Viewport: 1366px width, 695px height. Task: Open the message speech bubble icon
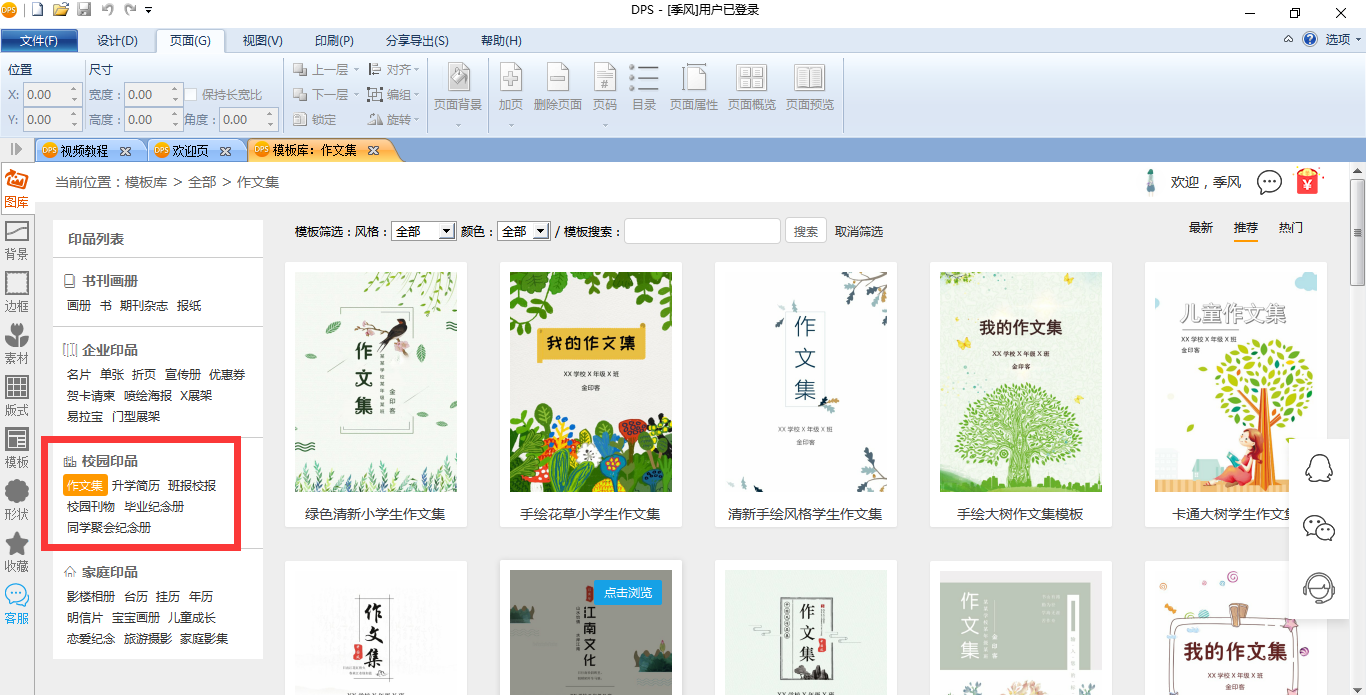pos(1269,182)
